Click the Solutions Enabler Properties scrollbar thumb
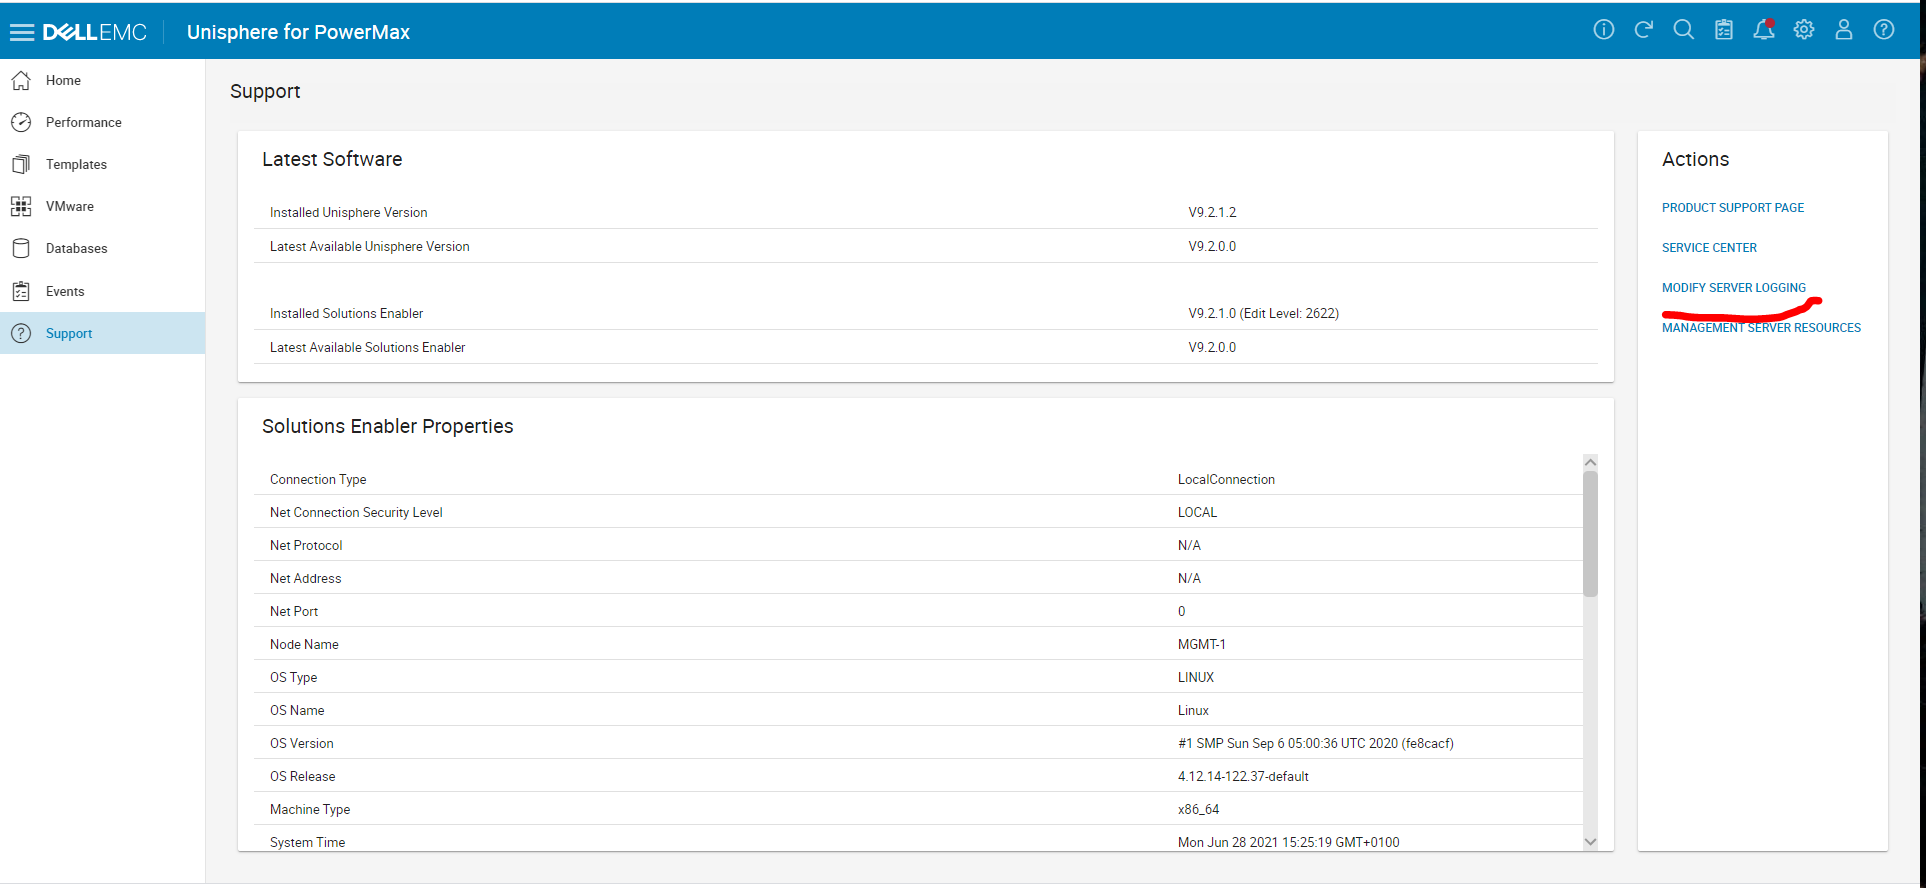The image size is (1926, 888). coord(1590,533)
